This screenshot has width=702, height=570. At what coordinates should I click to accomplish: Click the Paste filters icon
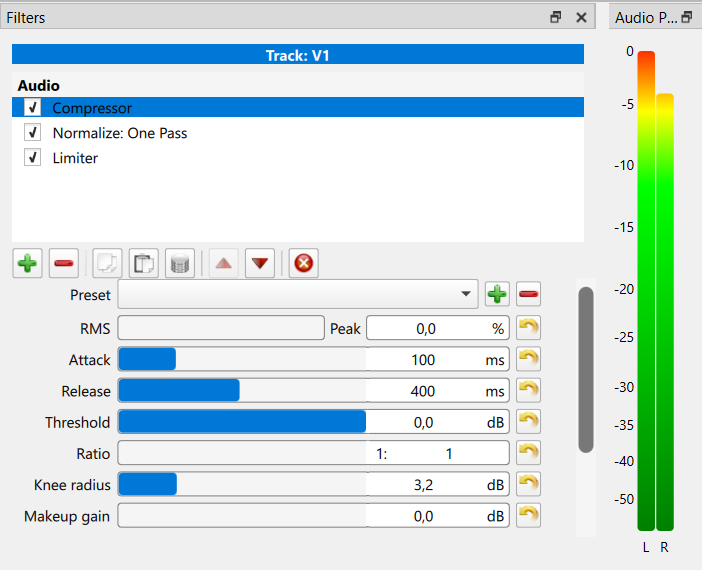click(x=145, y=264)
